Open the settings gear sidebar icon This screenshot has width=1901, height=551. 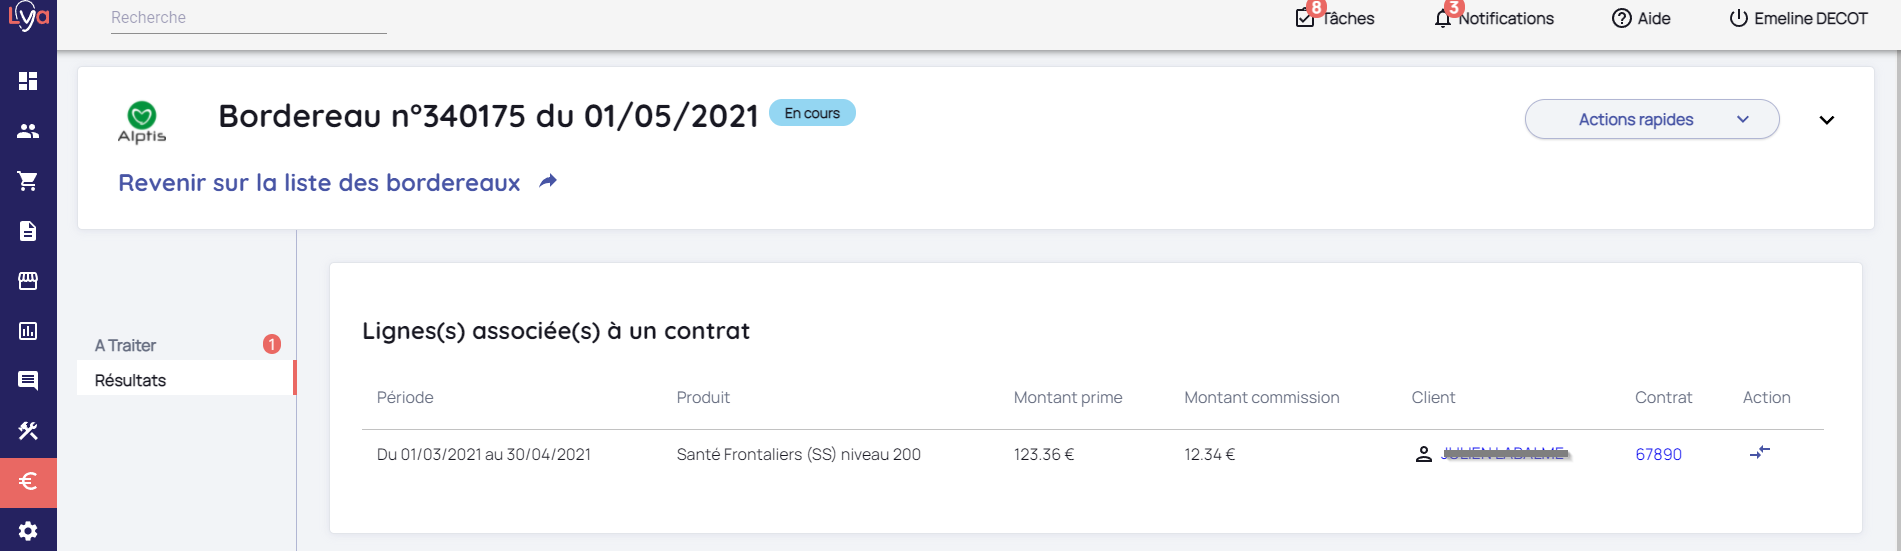click(x=28, y=531)
